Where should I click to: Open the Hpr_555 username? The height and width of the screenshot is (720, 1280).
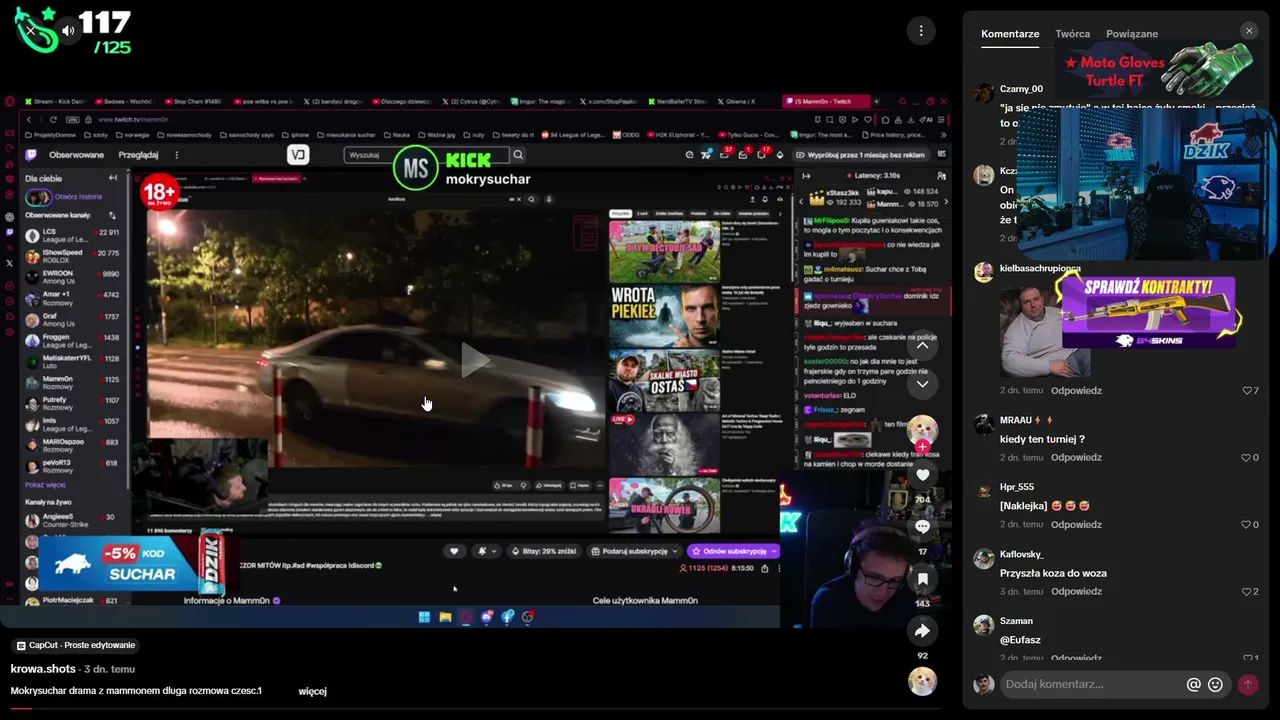[1017, 487]
